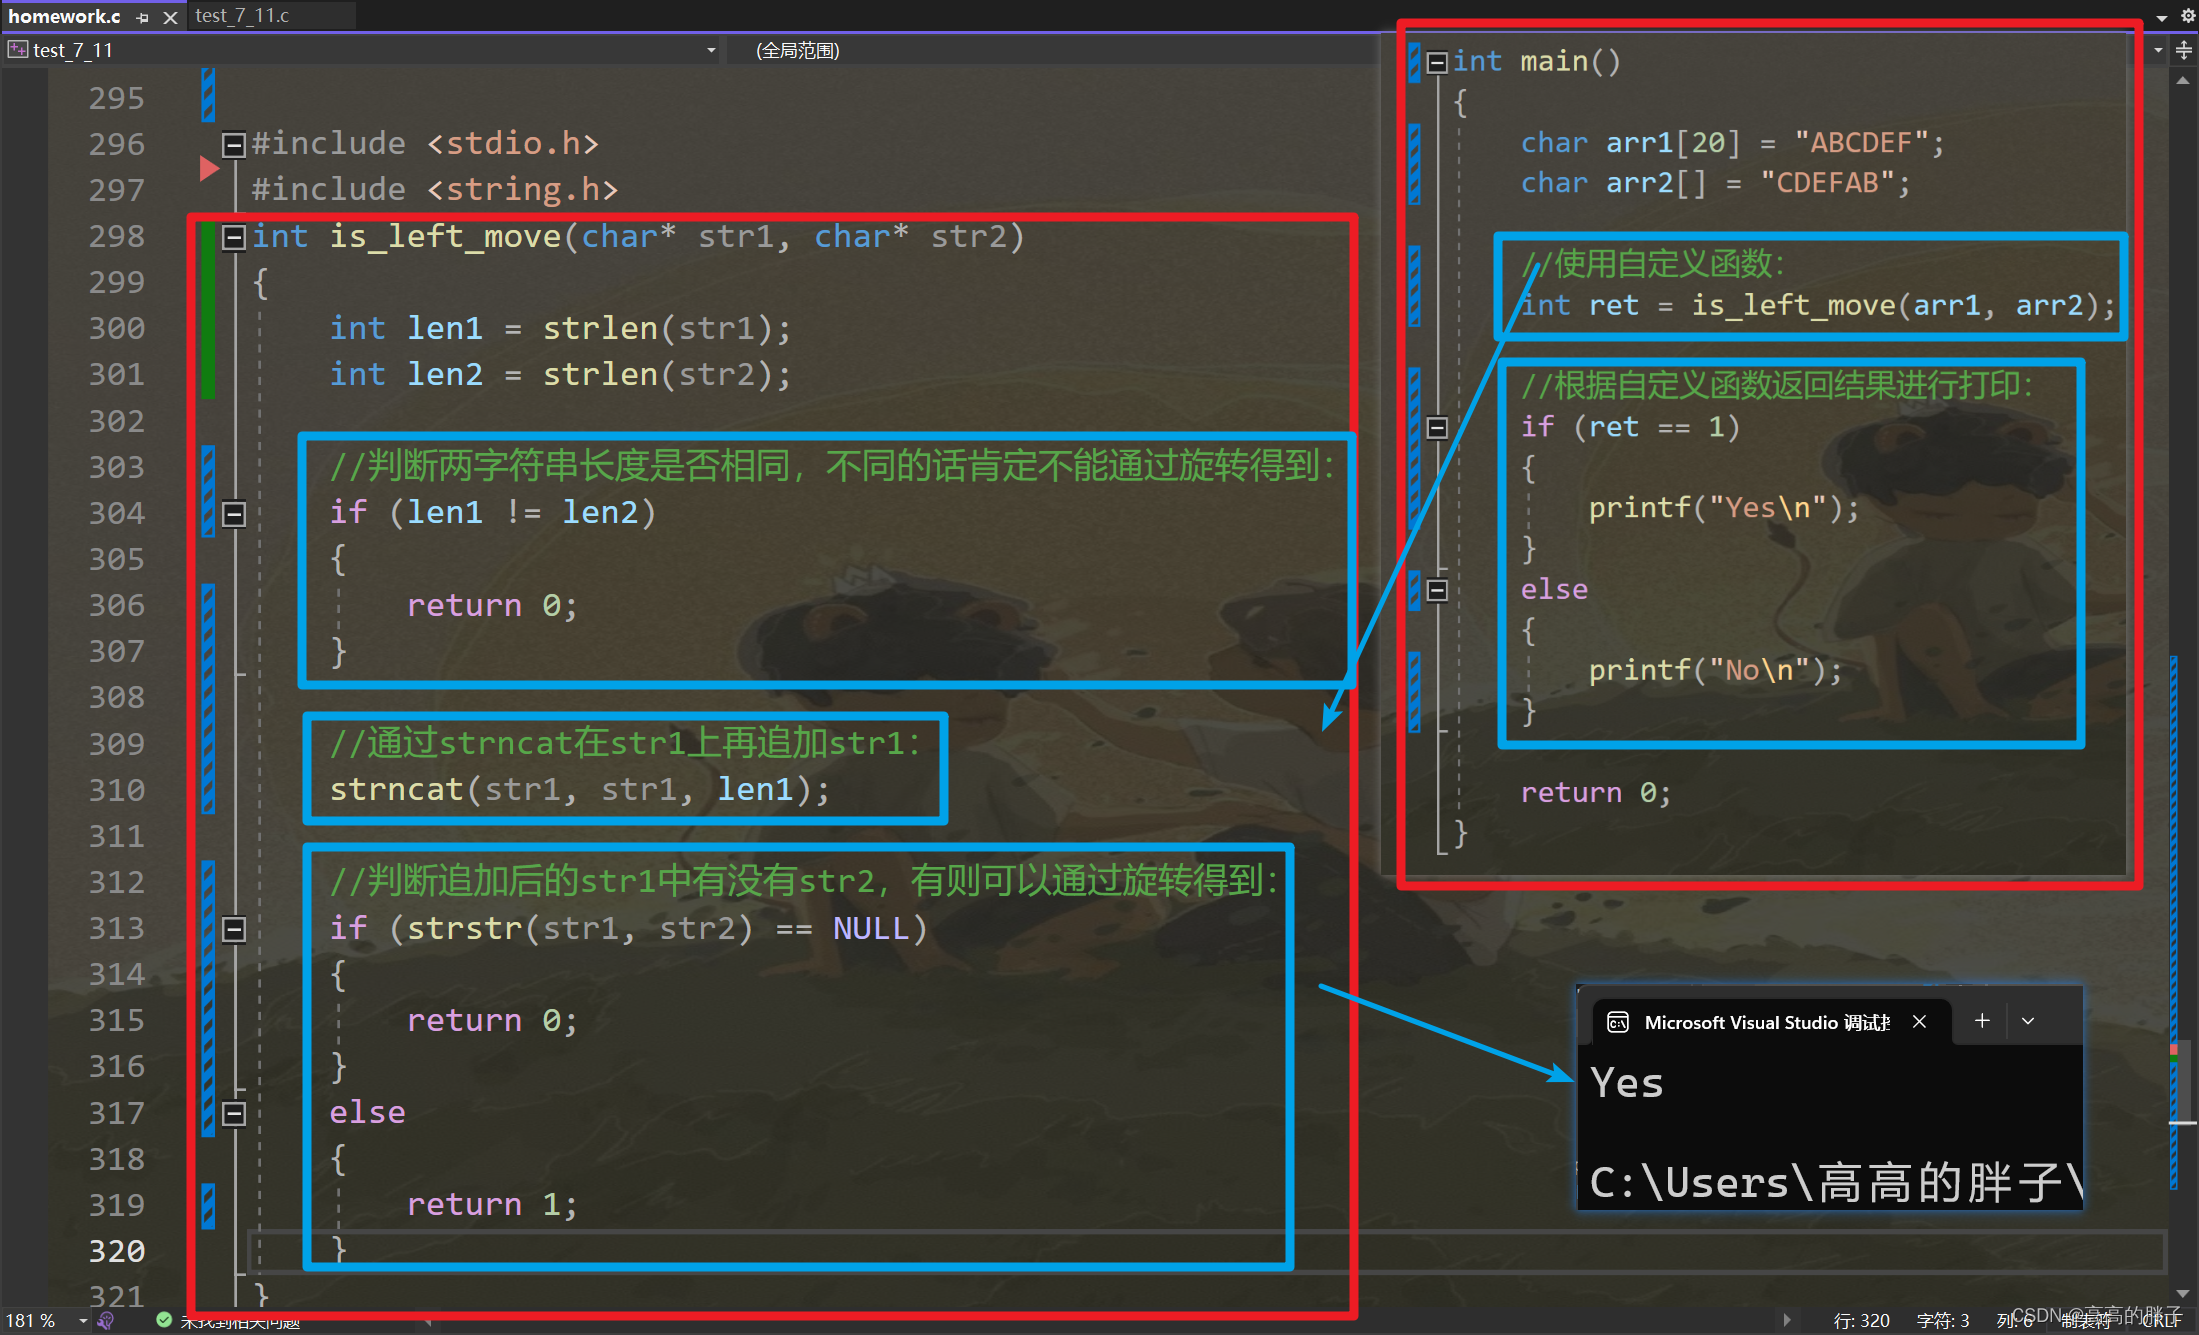Close the Microsoft Visual Studio debug console tab
This screenshot has height=1335, width=2199.
coord(1919,1021)
